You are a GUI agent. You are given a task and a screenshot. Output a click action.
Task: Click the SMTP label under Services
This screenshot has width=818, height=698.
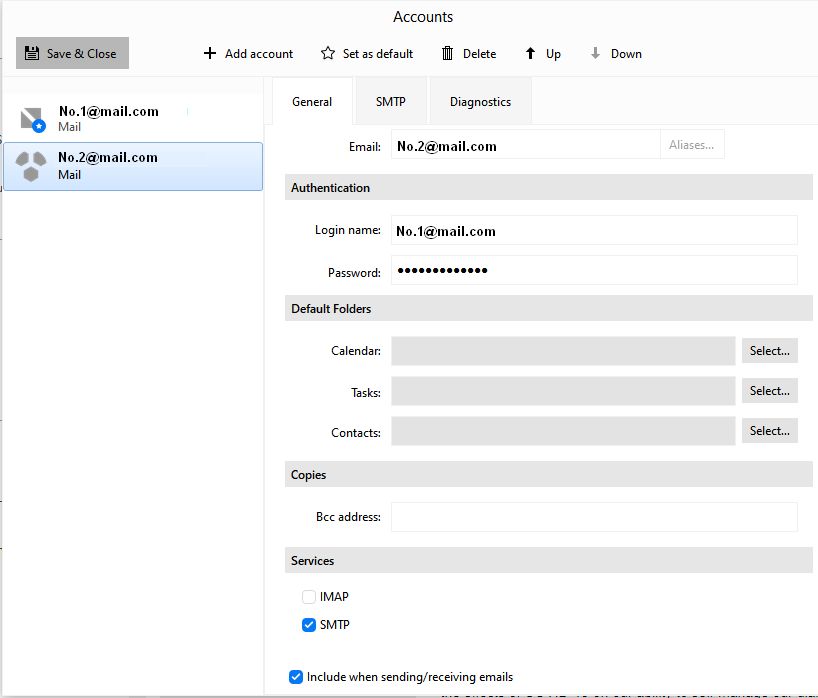pos(334,625)
